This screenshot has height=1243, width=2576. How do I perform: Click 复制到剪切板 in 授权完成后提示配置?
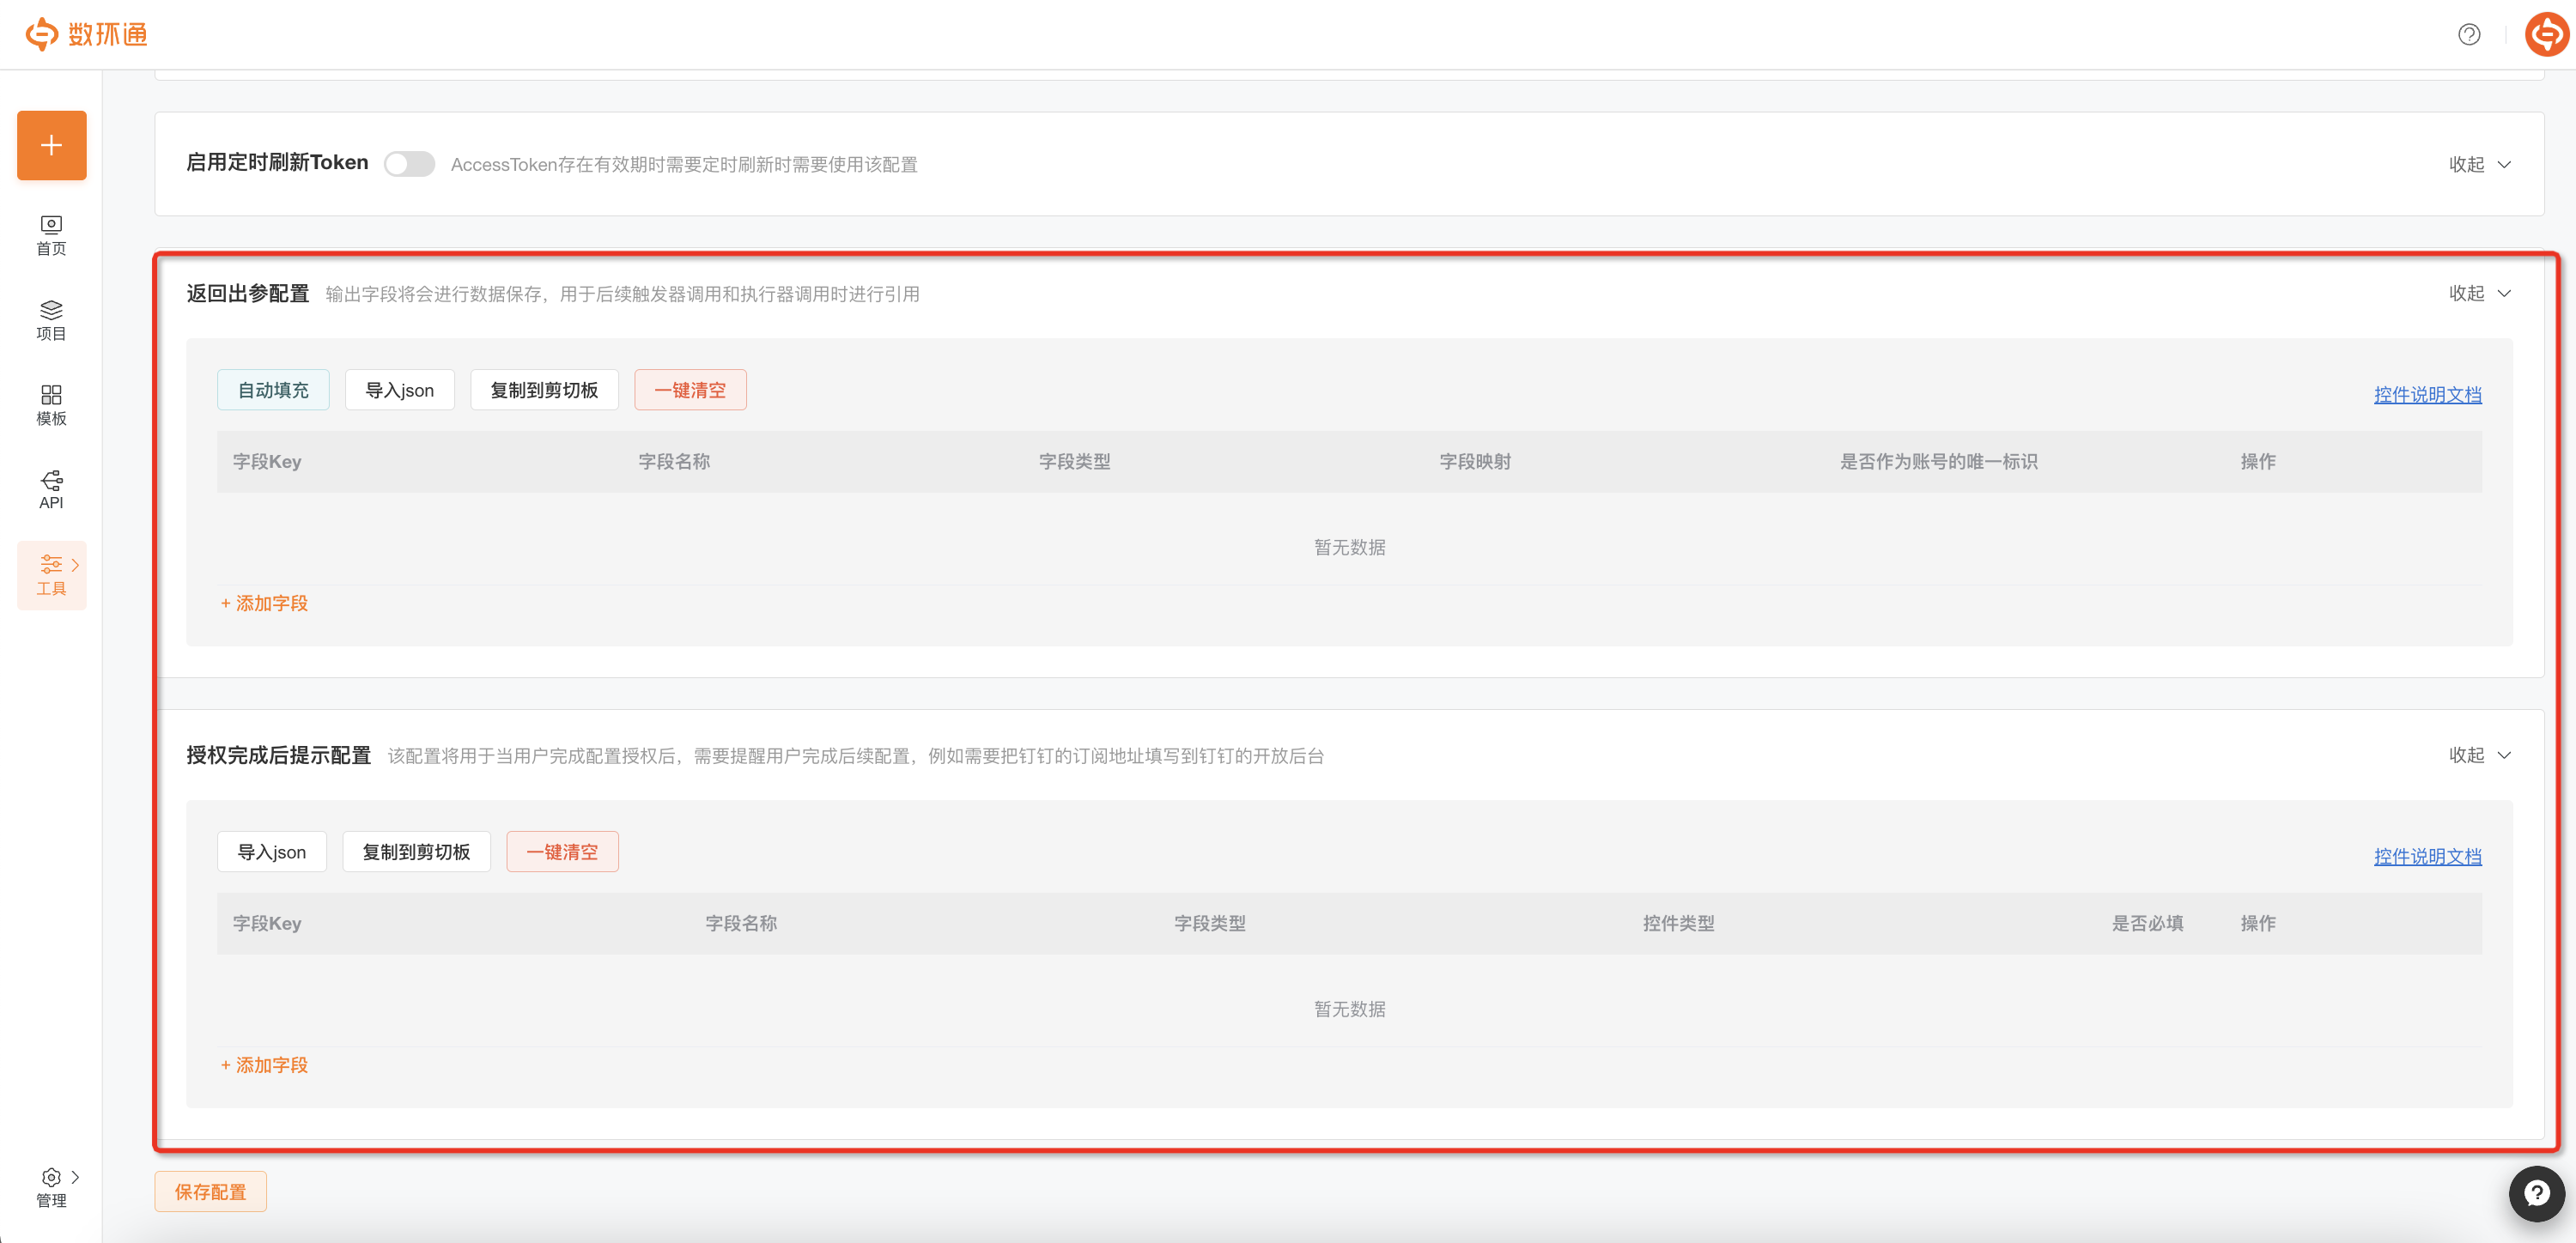(x=416, y=852)
